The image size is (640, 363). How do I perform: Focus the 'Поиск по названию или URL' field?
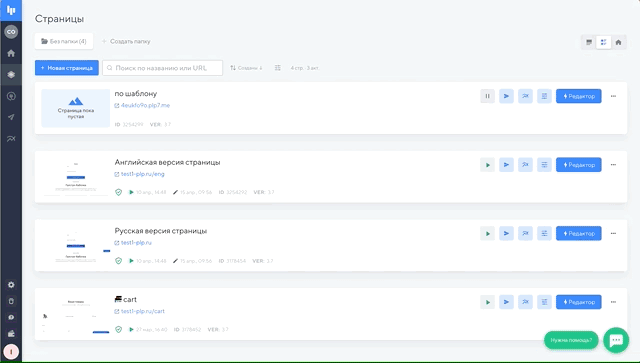point(162,68)
